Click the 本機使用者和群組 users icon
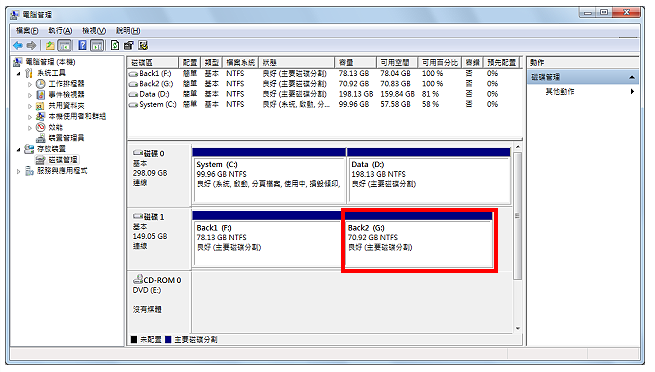This screenshot has width=655, height=372. 41,116
